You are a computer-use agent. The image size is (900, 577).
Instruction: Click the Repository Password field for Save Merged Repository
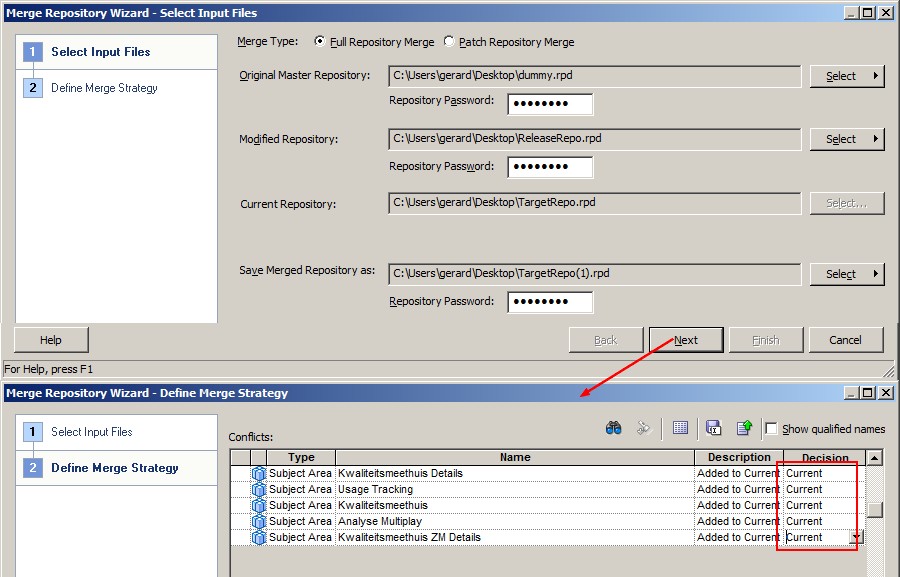[549, 301]
